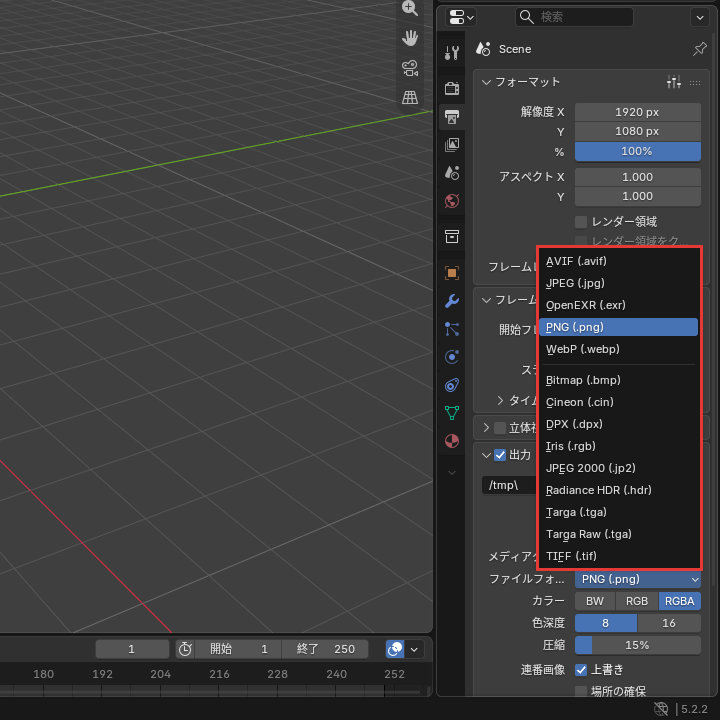Expand the 立体視 panel arrow
The height and width of the screenshot is (720, 720).
(x=486, y=428)
